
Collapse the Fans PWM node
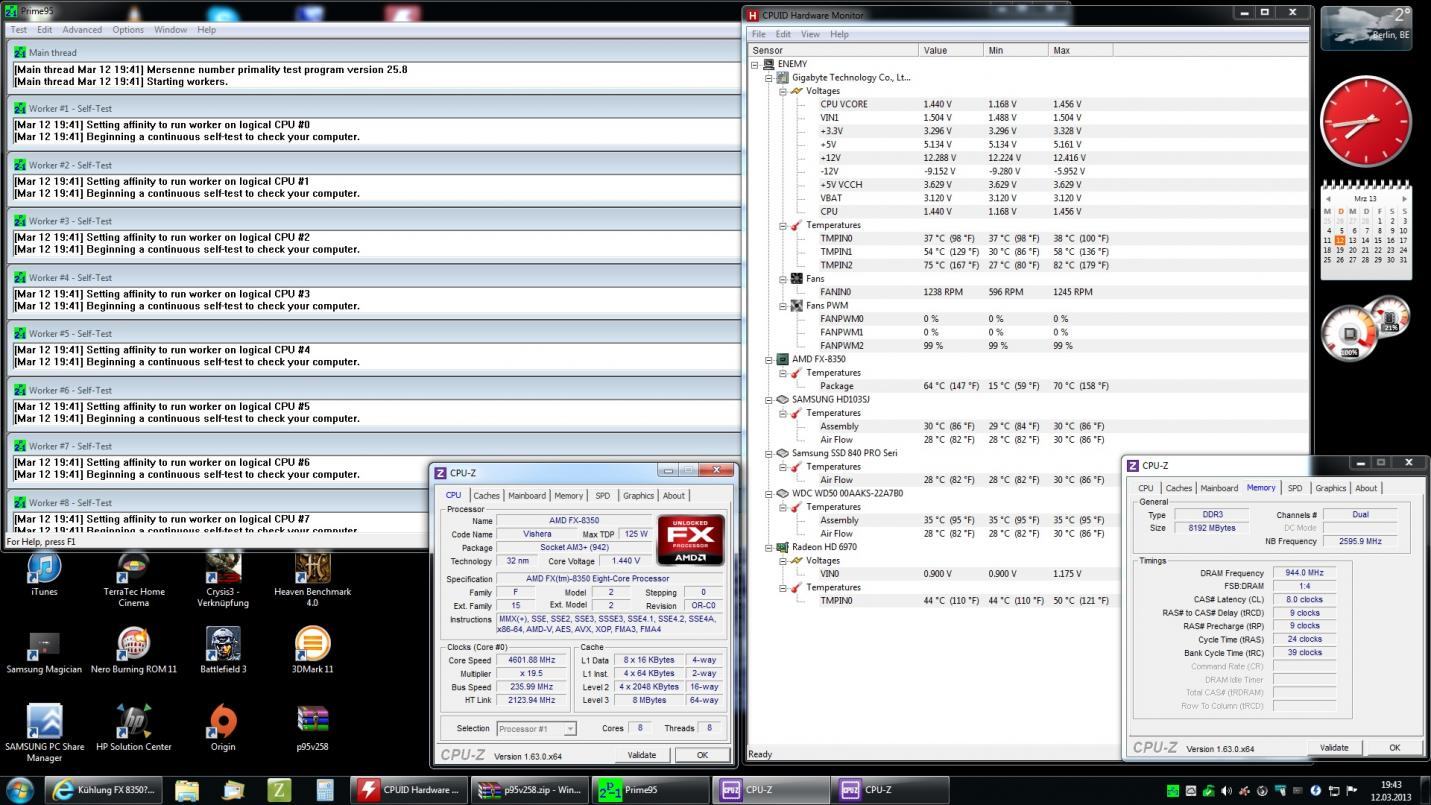pyautogui.click(x=783, y=305)
